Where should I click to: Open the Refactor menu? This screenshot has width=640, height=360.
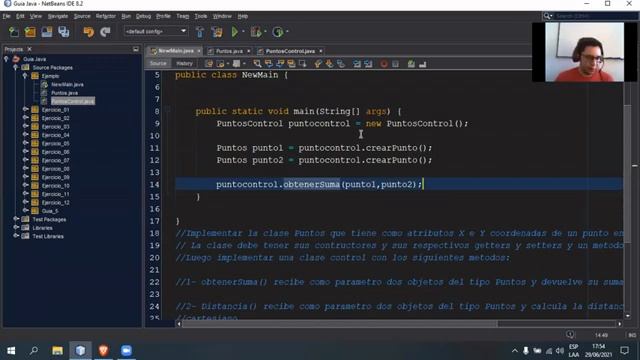coord(106,16)
